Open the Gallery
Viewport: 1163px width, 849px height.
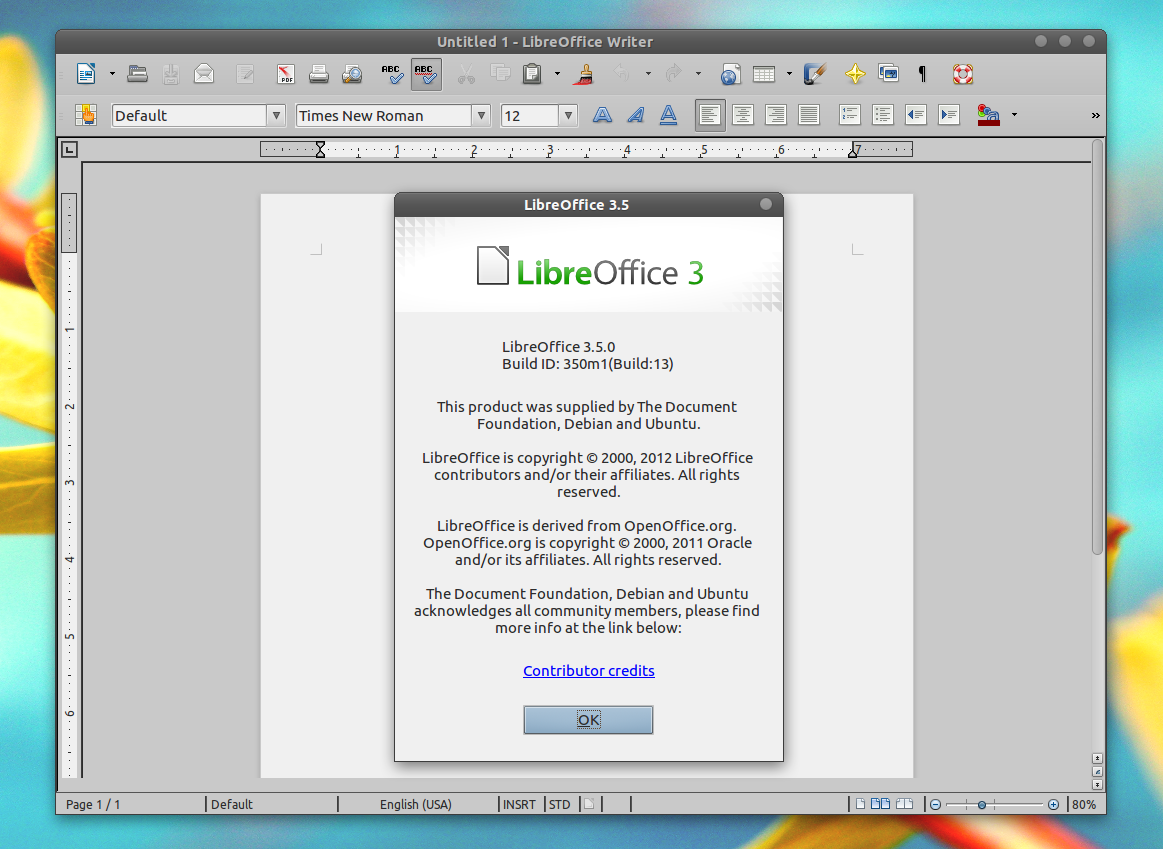click(888, 73)
